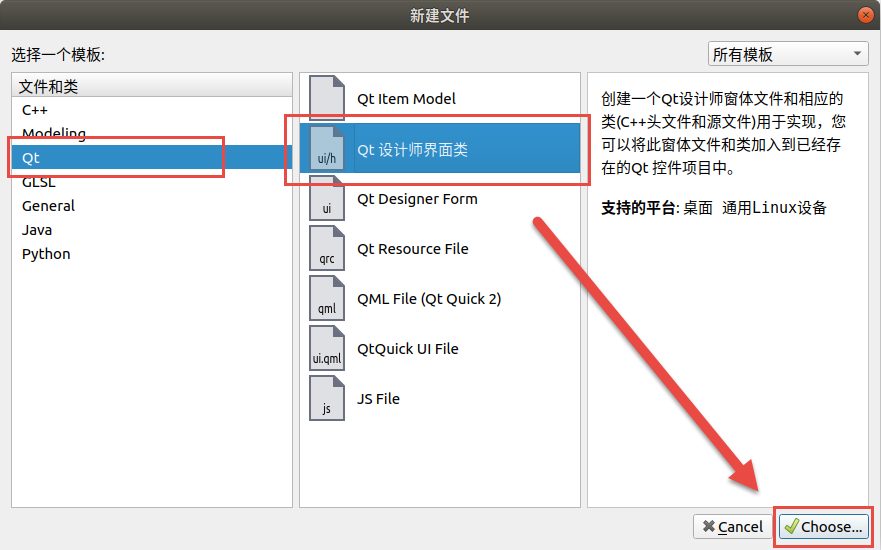Choose the JS File template
Screen dimensions: 881x550
440,398
